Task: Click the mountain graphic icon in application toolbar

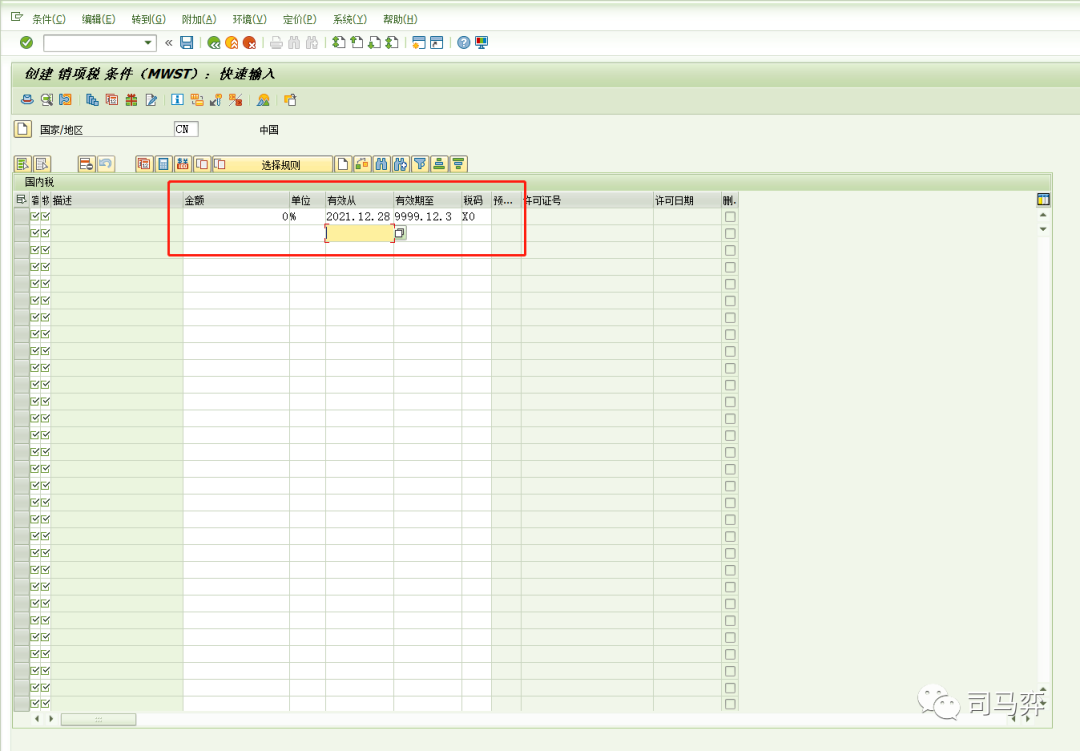Action: pyautogui.click(x=263, y=100)
